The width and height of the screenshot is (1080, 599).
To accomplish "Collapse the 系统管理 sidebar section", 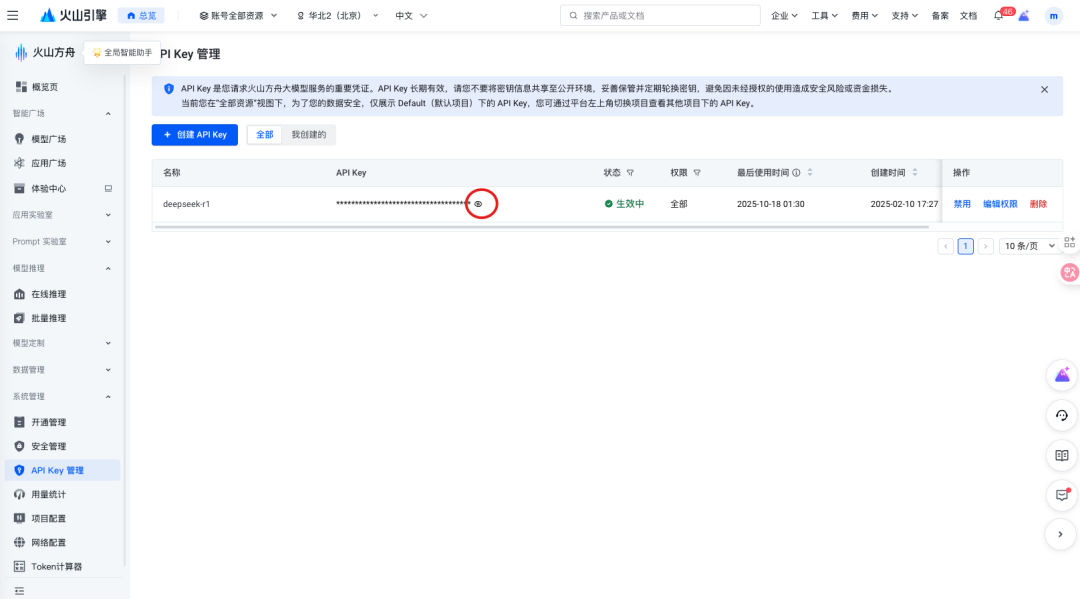I will click(x=108, y=397).
